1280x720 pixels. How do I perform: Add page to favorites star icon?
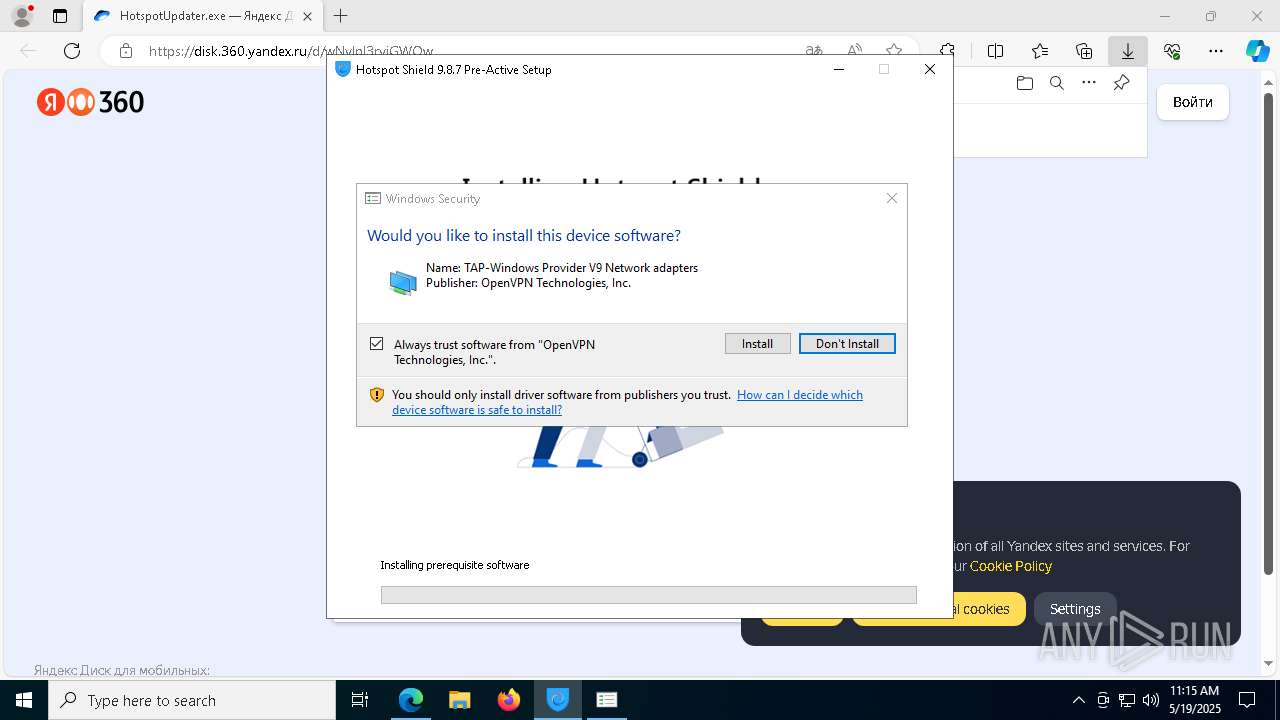point(894,51)
